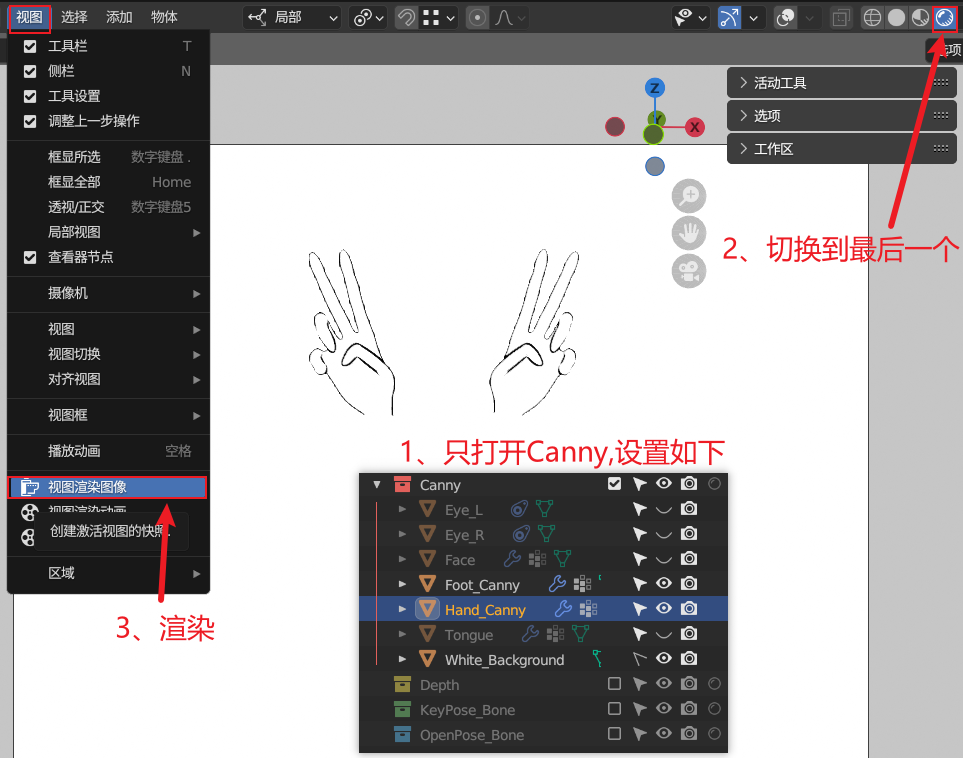The width and height of the screenshot is (963, 758).
Task: Show Tongue using its visibility icon
Action: 663,634
